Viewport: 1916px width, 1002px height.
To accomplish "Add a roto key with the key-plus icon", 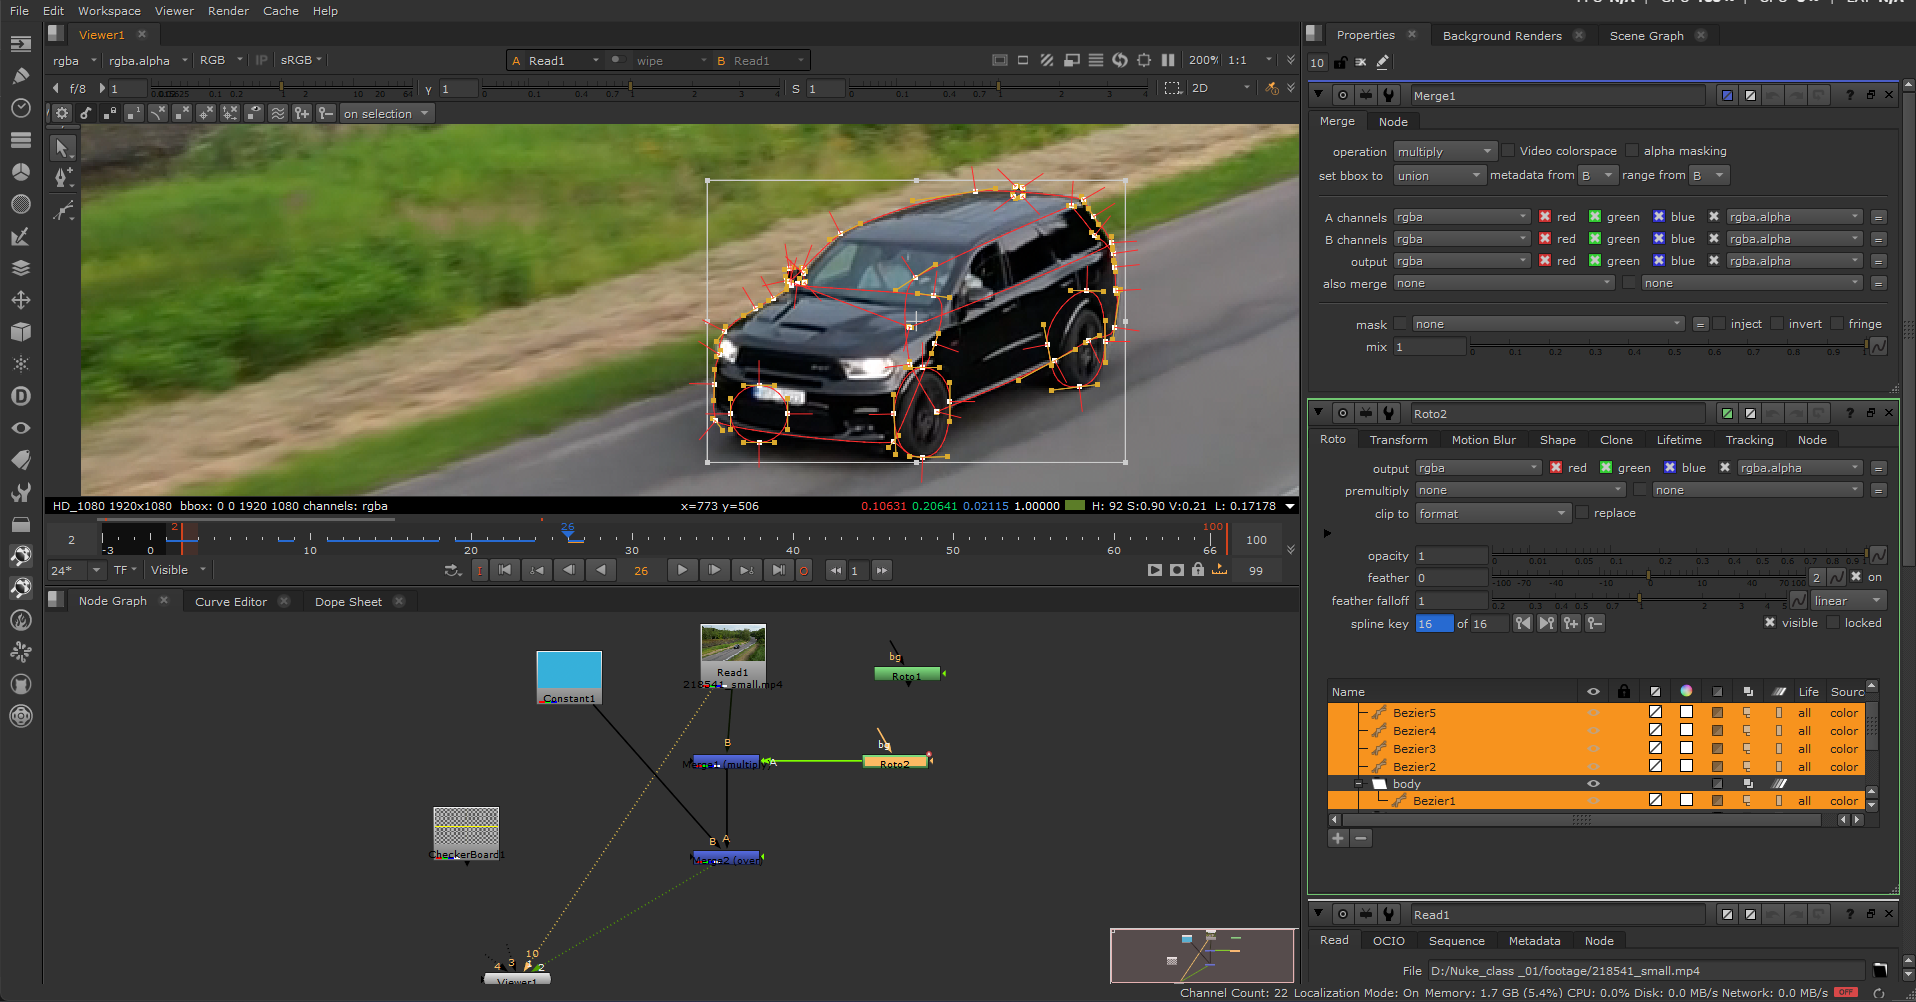I will (x=1571, y=623).
